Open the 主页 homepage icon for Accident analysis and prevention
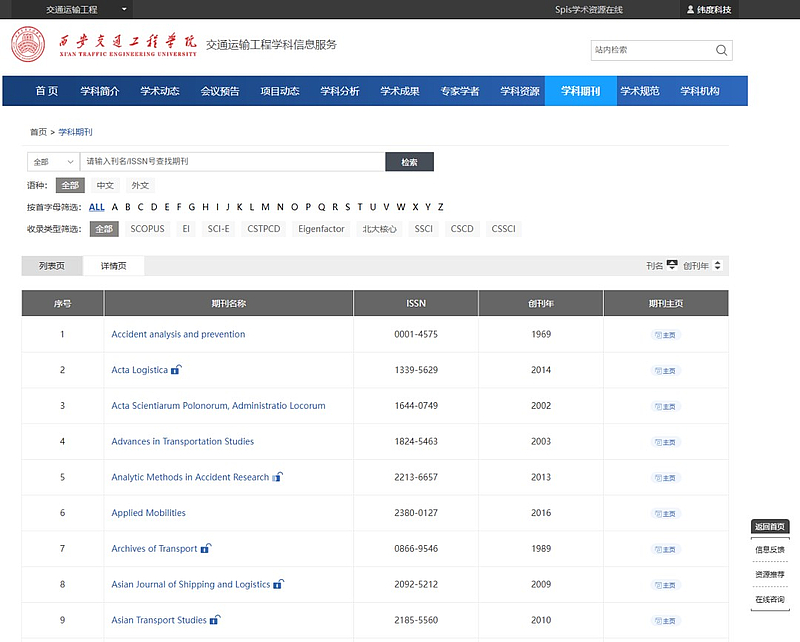This screenshot has height=642, width=800. 666,335
